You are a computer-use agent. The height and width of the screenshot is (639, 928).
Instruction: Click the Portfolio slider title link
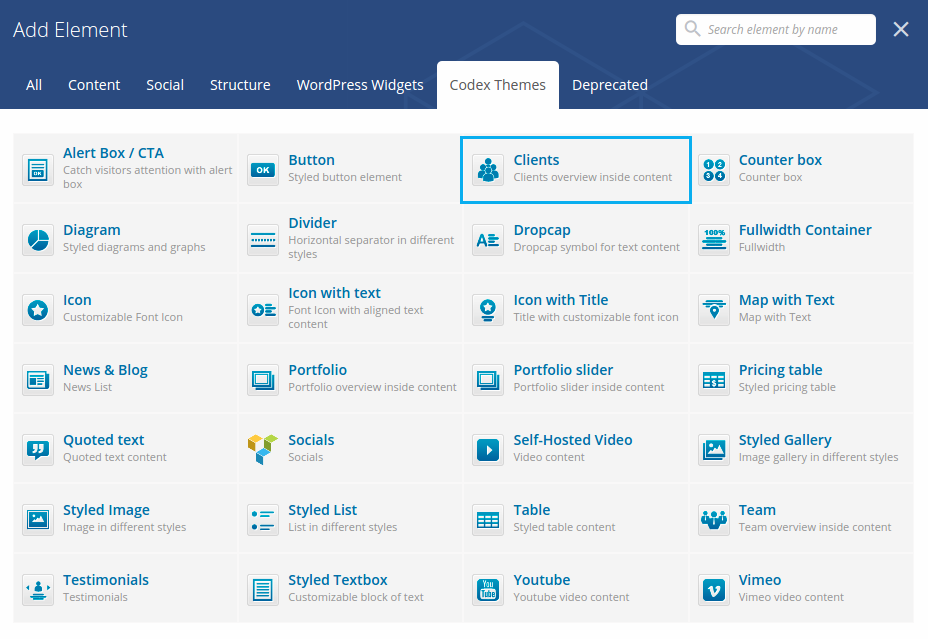pyautogui.click(x=563, y=370)
